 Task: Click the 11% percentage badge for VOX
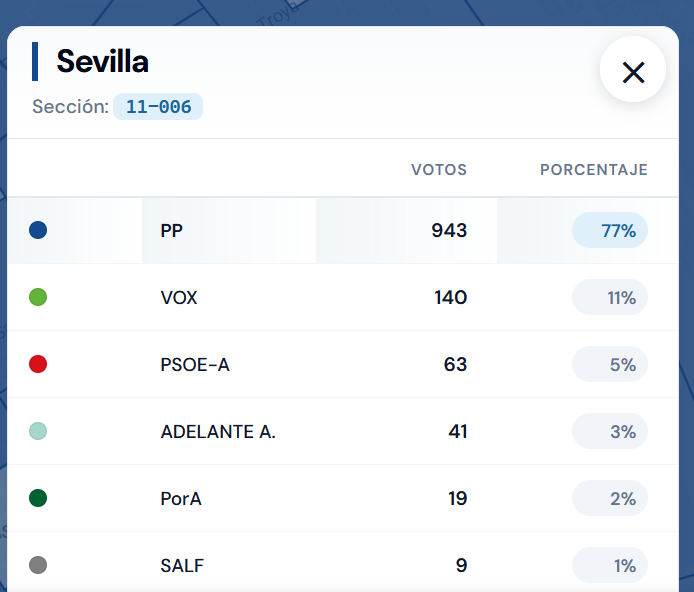click(x=610, y=297)
